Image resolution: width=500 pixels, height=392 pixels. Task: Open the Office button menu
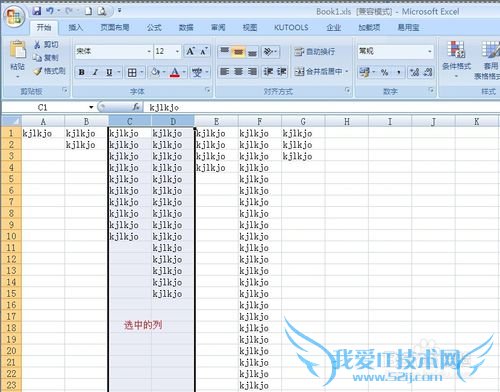click(15, 17)
